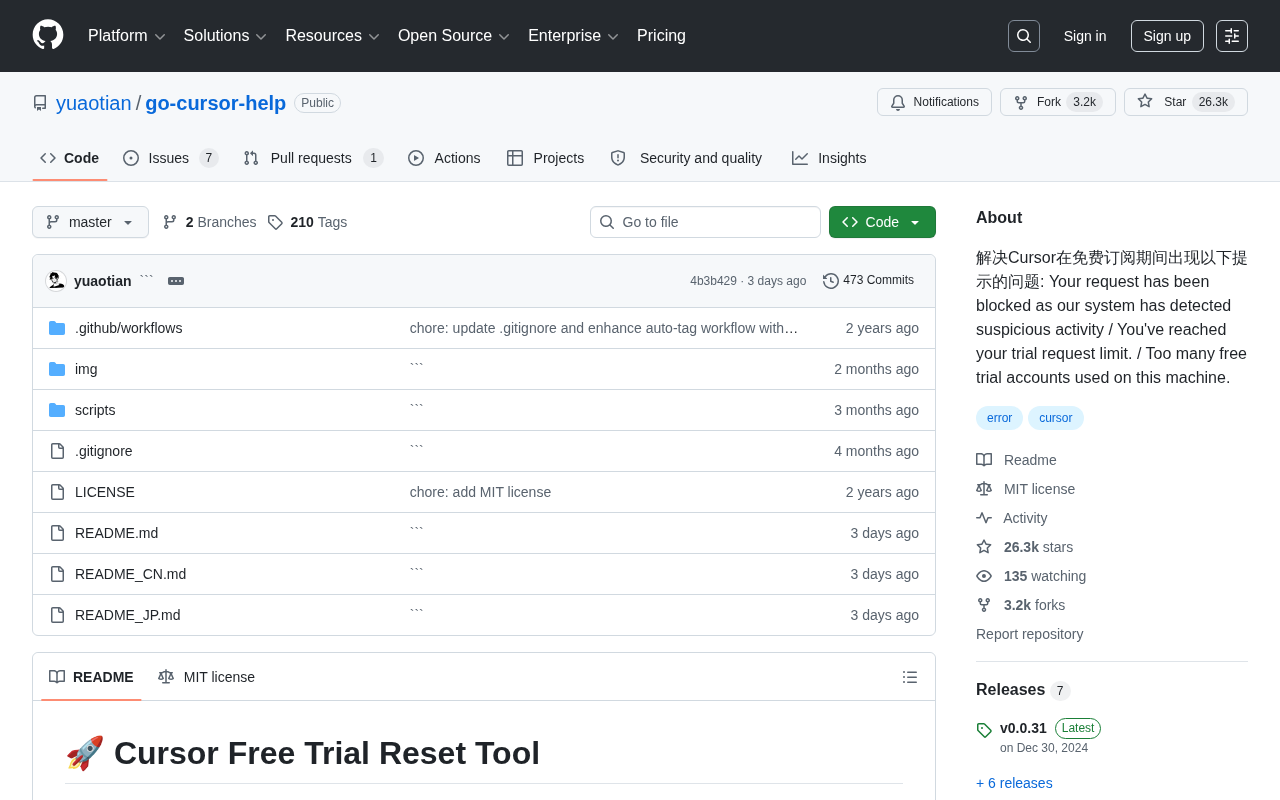1280x800 pixels.
Task: Open yuaotian commit author link
Action: point(103,281)
